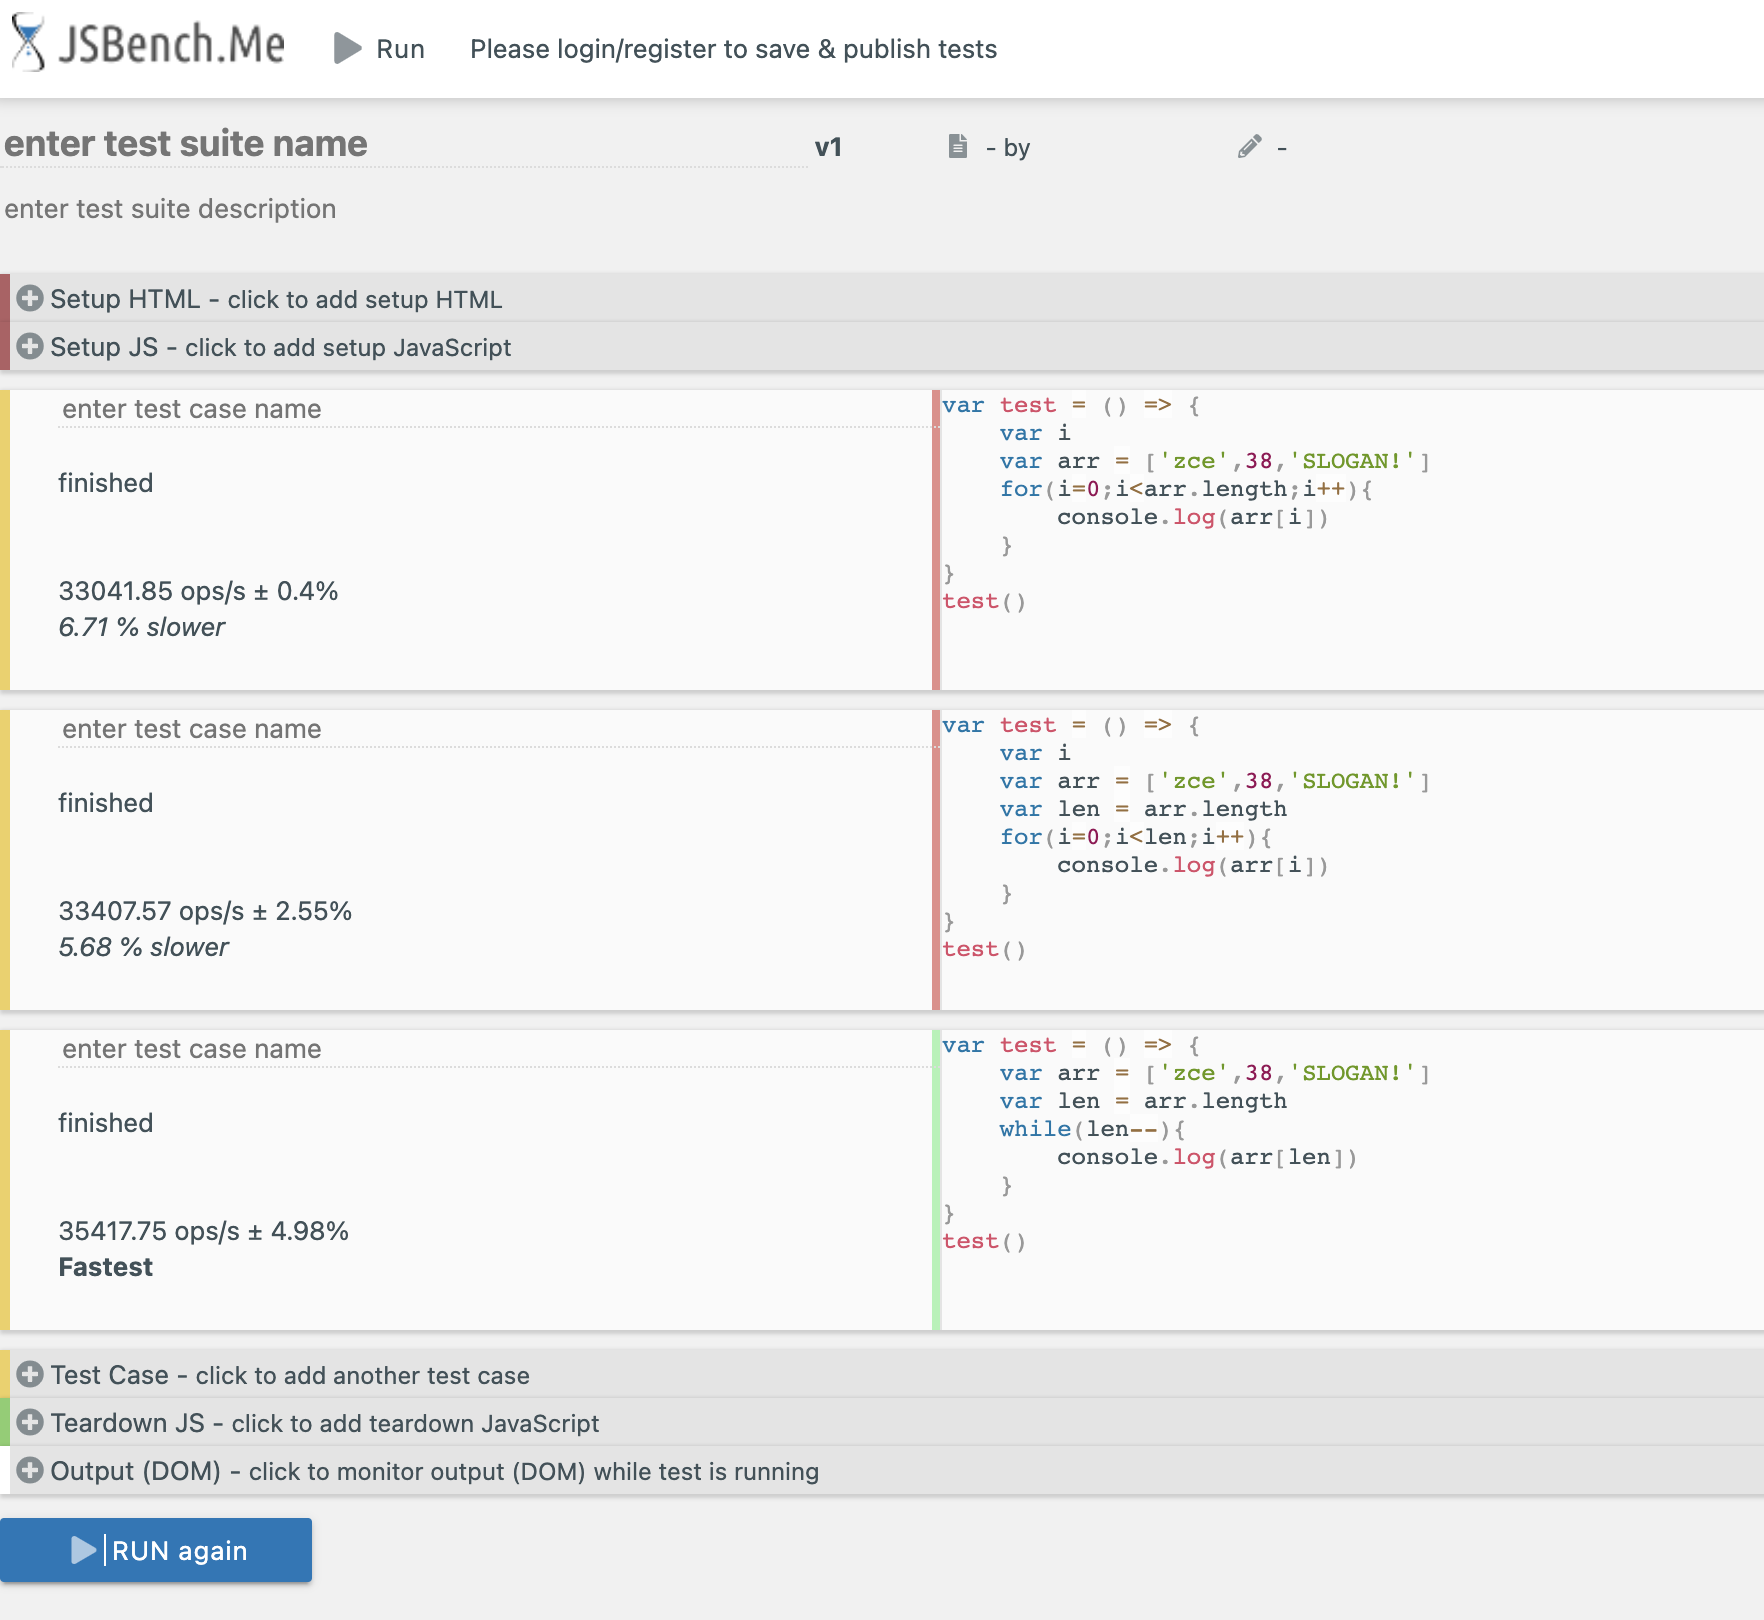This screenshot has height=1620, width=1764.
Task: Click the first test case name field
Action: (x=490, y=409)
